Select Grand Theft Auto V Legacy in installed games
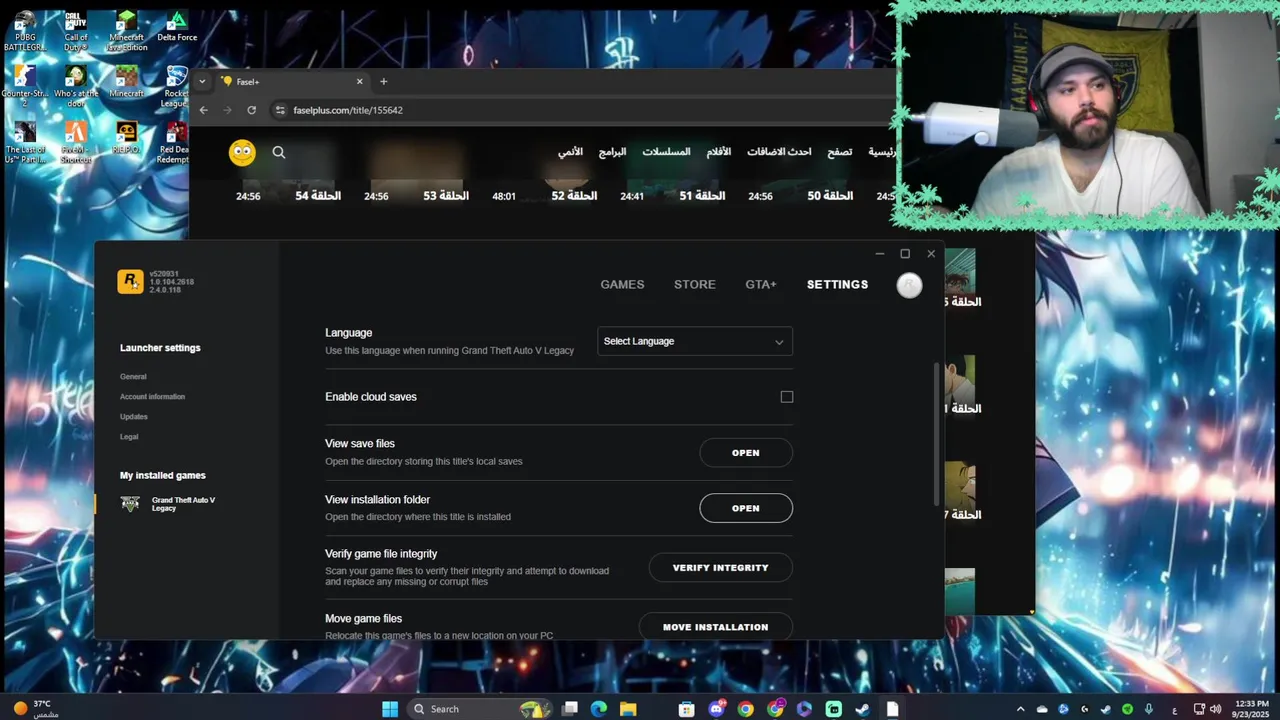Image resolution: width=1280 pixels, height=720 pixels. [x=170, y=504]
